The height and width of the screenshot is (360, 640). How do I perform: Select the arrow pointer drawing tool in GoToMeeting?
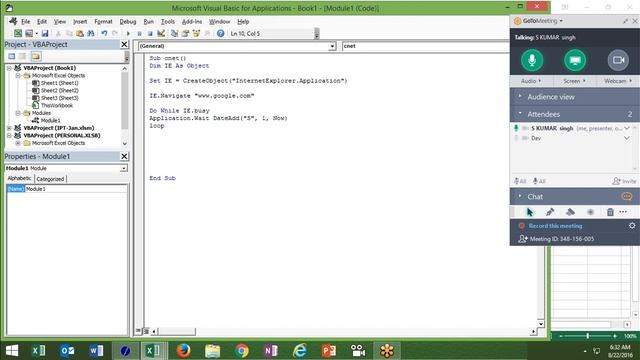pos(530,212)
